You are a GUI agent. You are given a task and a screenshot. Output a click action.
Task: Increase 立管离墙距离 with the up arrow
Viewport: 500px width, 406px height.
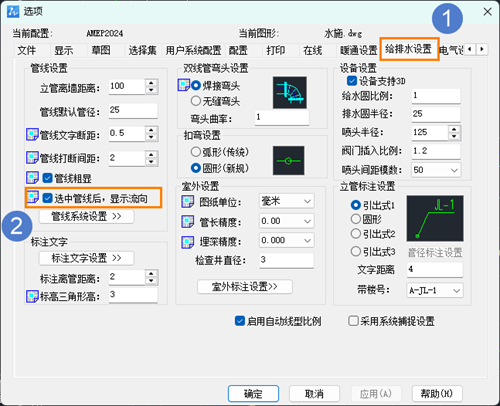[151, 83]
